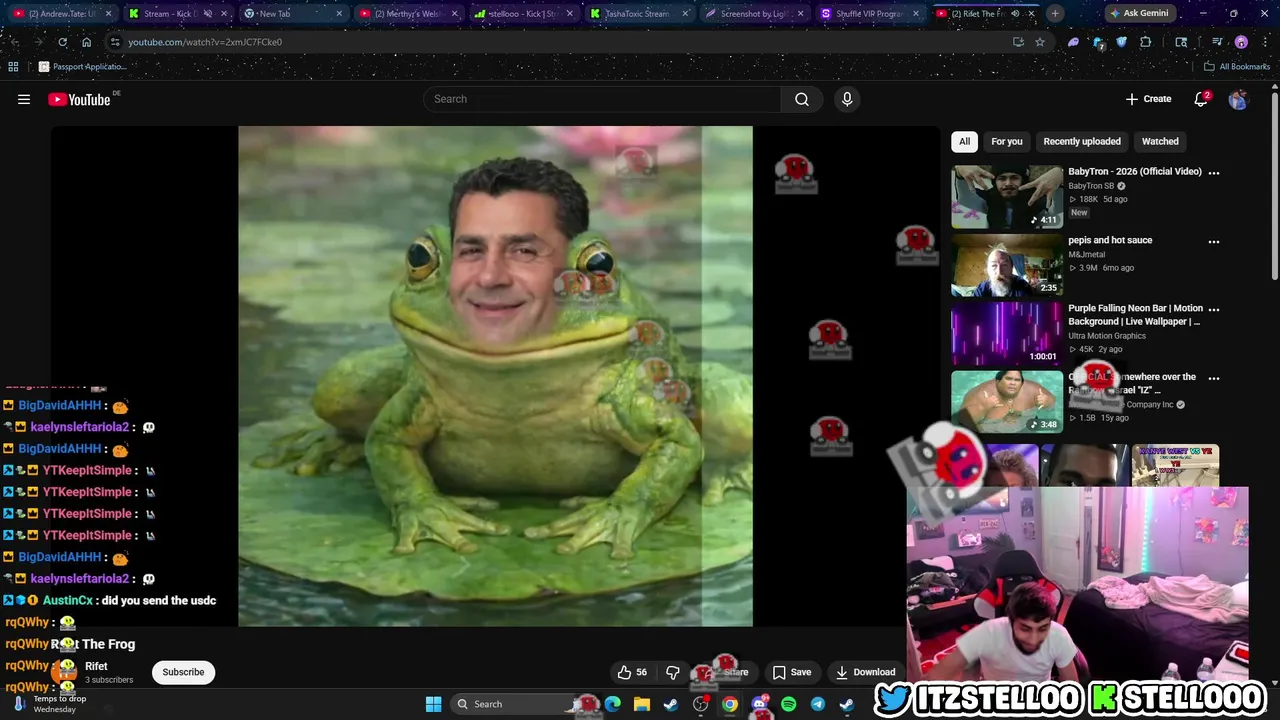Image resolution: width=1280 pixels, height=720 pixels.
Task: Click the install app icon in address bar
Action: click(x=1018, y=42)
